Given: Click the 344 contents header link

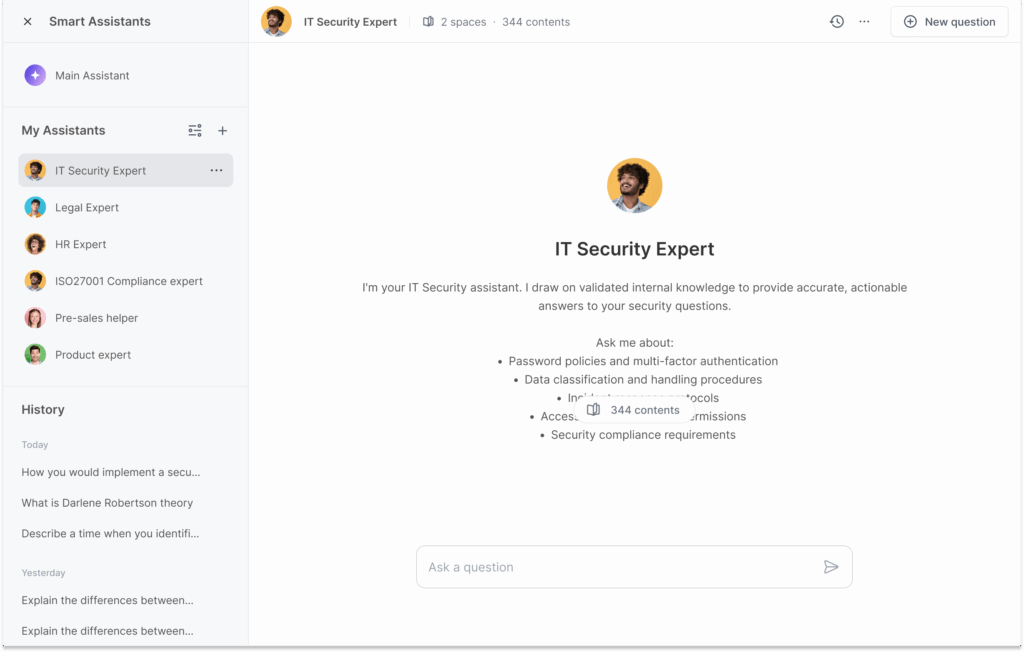Looking at the screenshot, I should 536,22.
